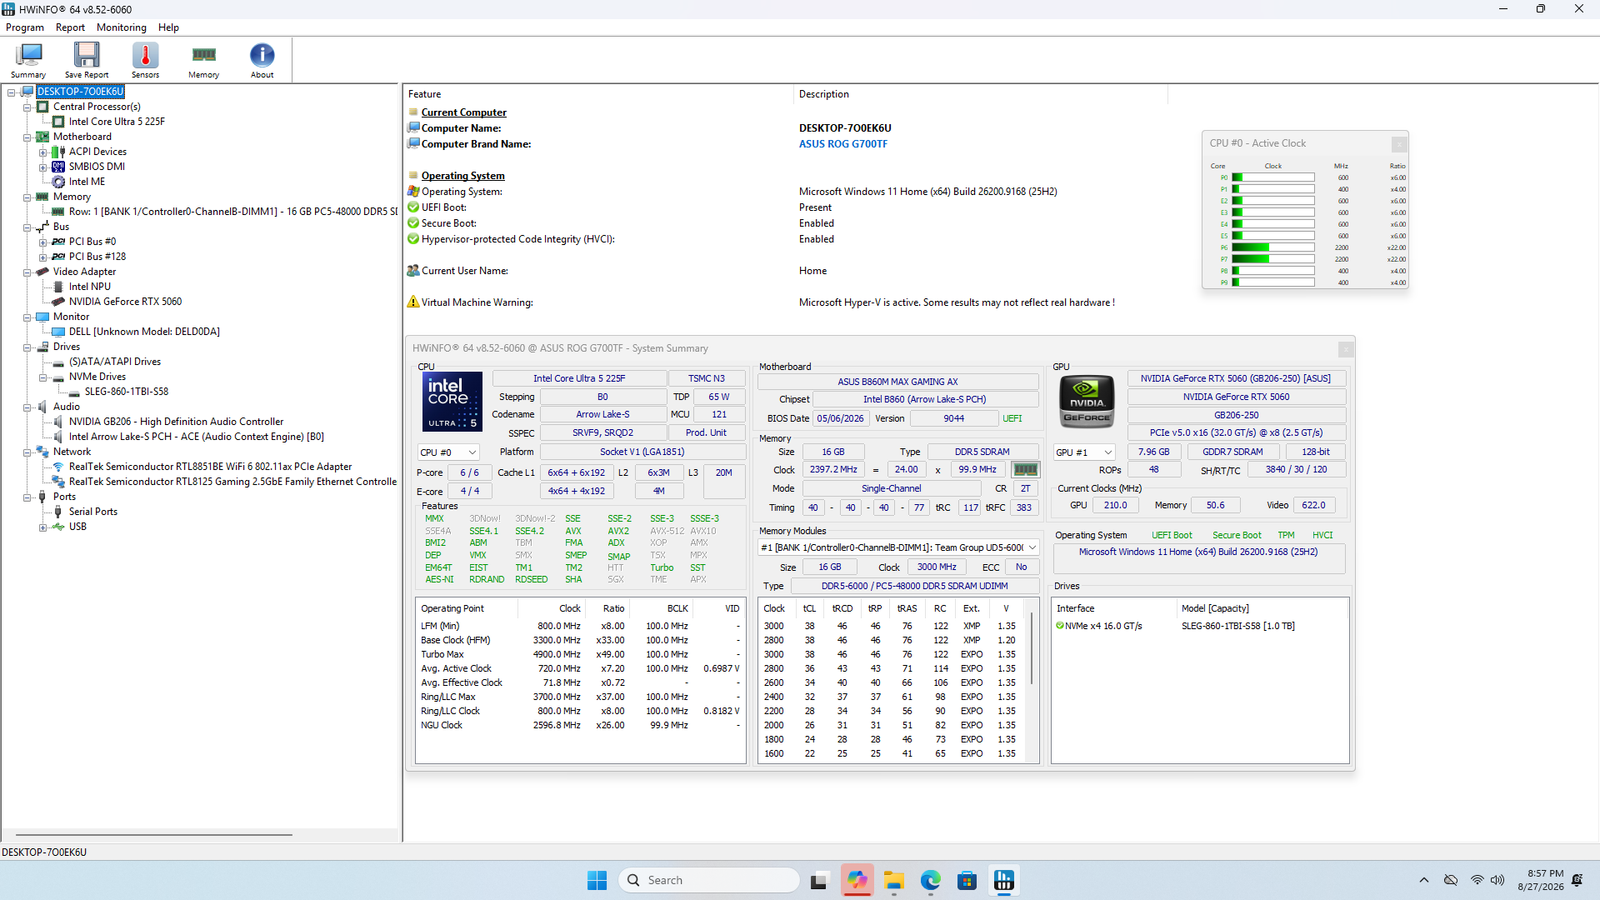Open the CPU #0 selector dropdown
This screenshot has height=900, width=1600.
(x=448, y=453)
